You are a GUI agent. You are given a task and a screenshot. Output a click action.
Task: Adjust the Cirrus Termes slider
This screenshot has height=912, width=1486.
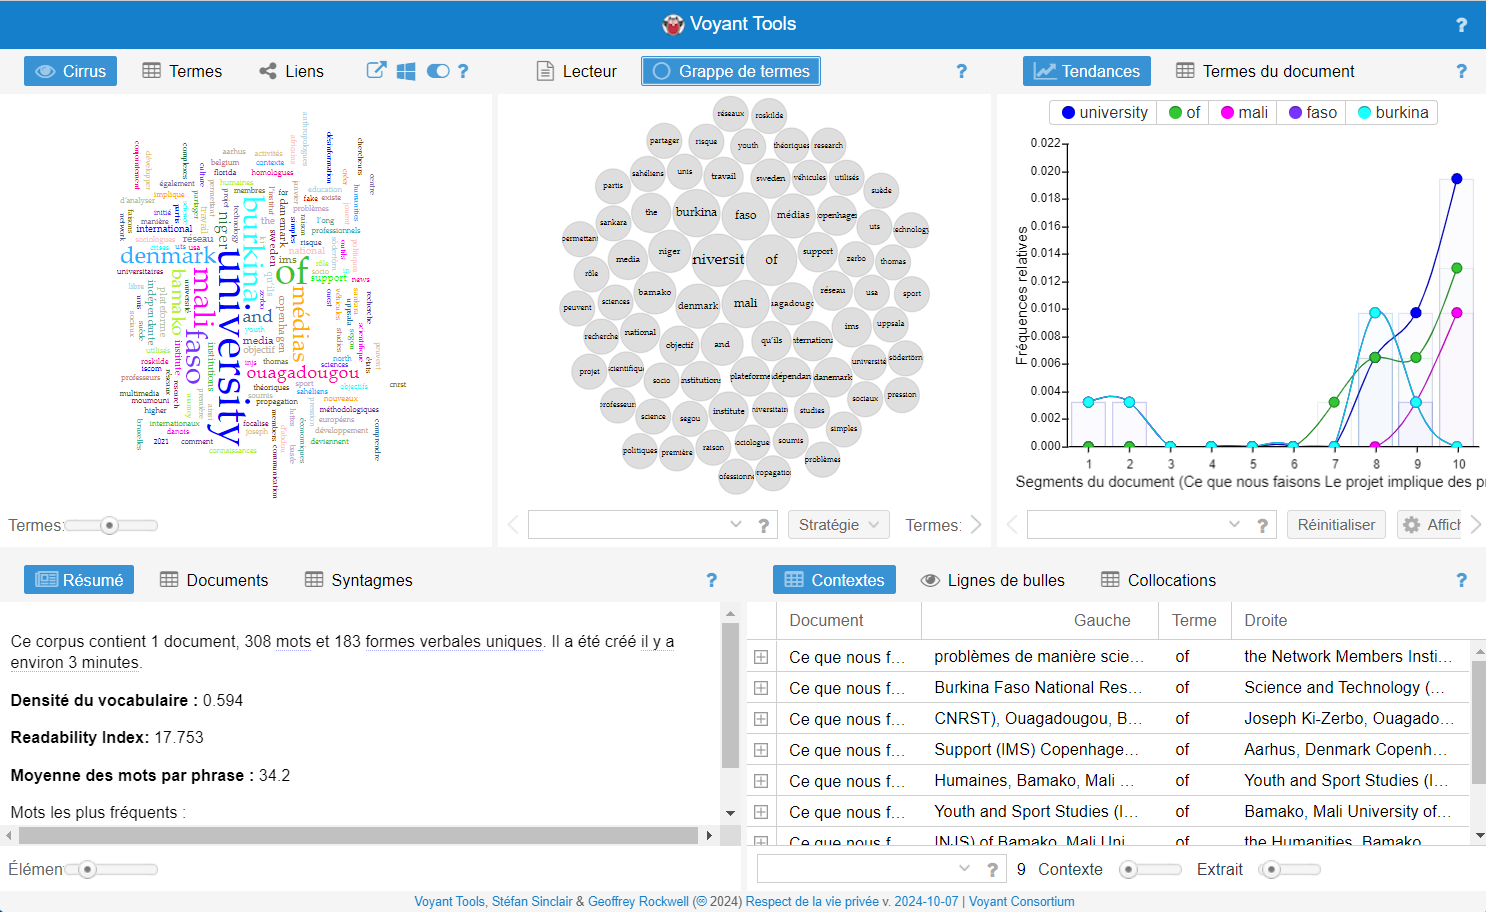[110, 525]
